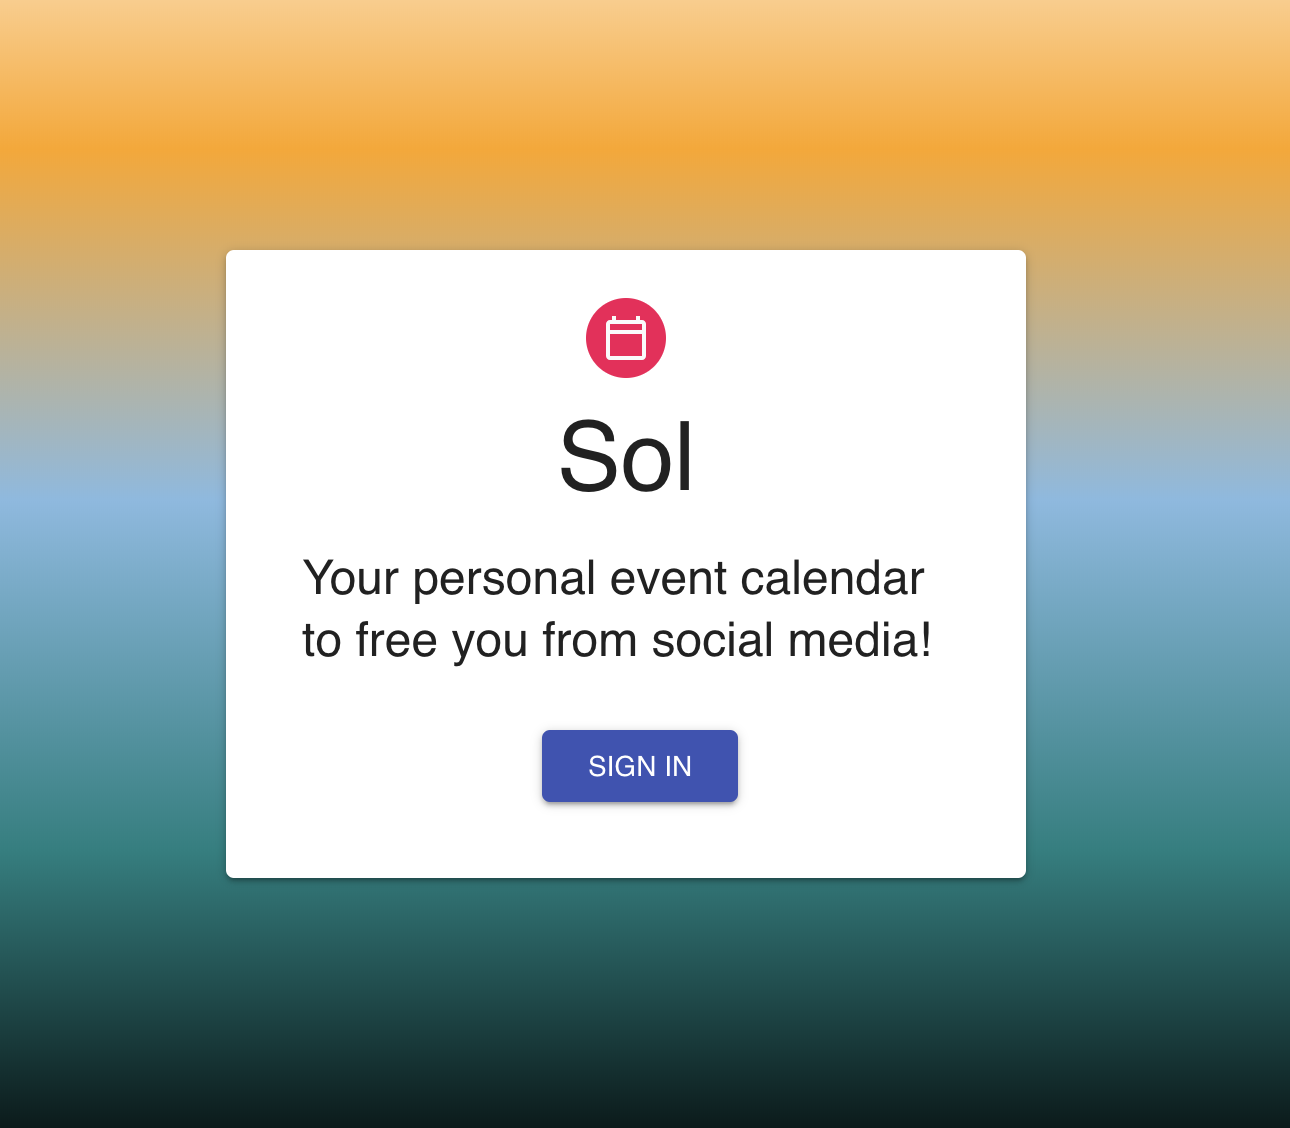Select the pink circular avatar badge

pyautogui.click(x=626, y=338)
